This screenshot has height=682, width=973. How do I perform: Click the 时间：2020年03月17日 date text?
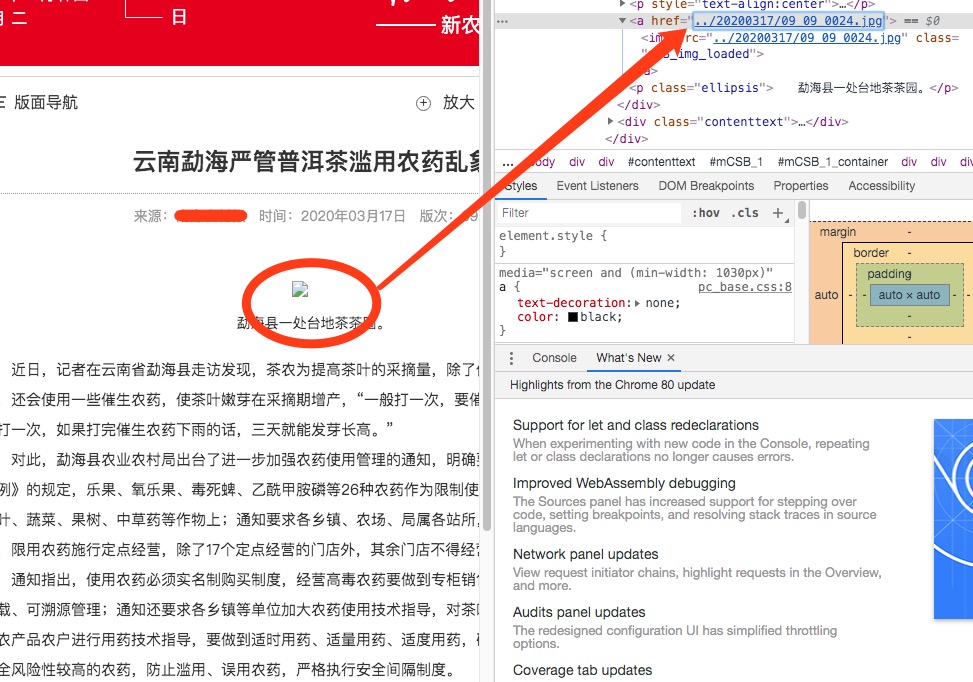(x=332, y=216)
